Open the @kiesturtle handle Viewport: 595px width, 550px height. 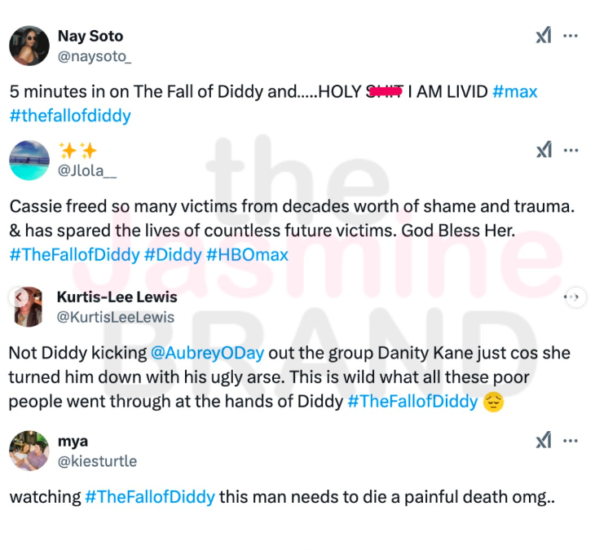coord(97,461)
